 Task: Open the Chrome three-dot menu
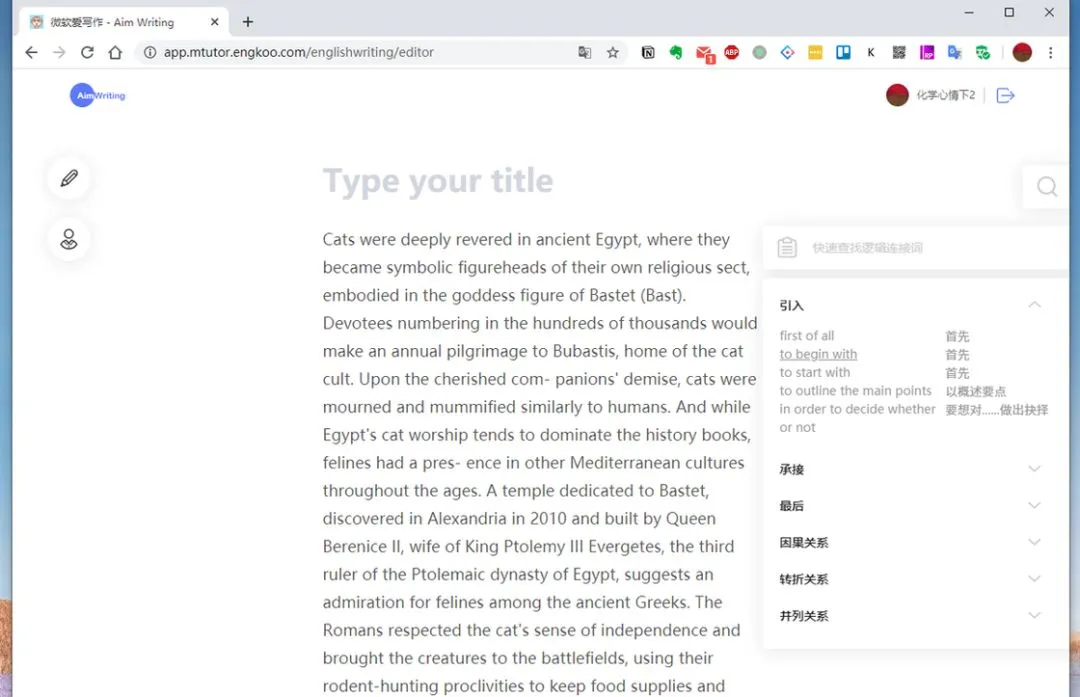coord(1050,52)
